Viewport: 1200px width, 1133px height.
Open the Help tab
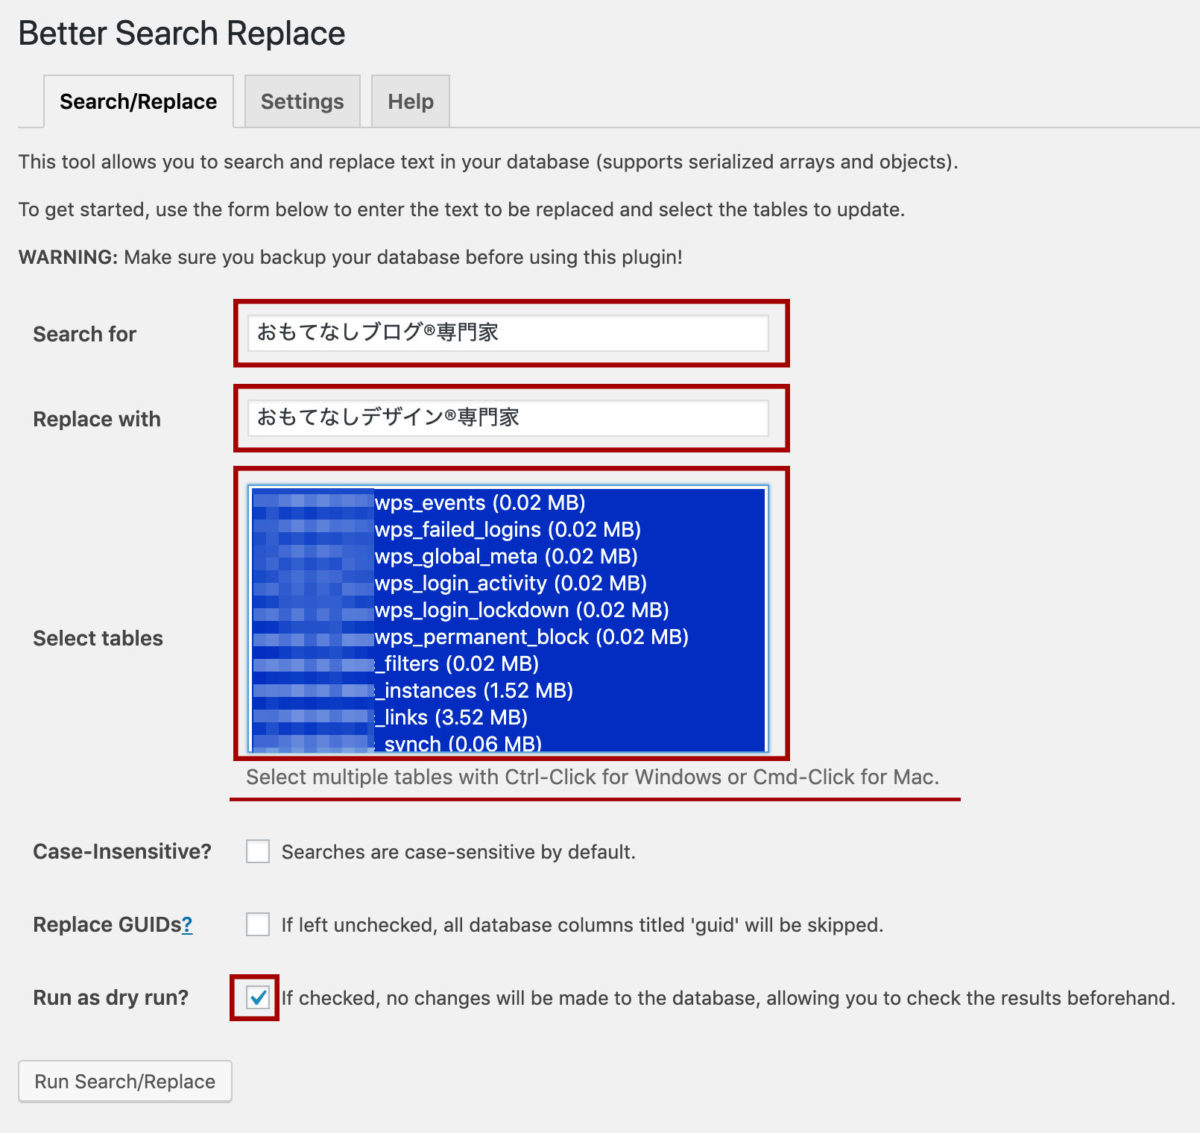click(410, 102)
